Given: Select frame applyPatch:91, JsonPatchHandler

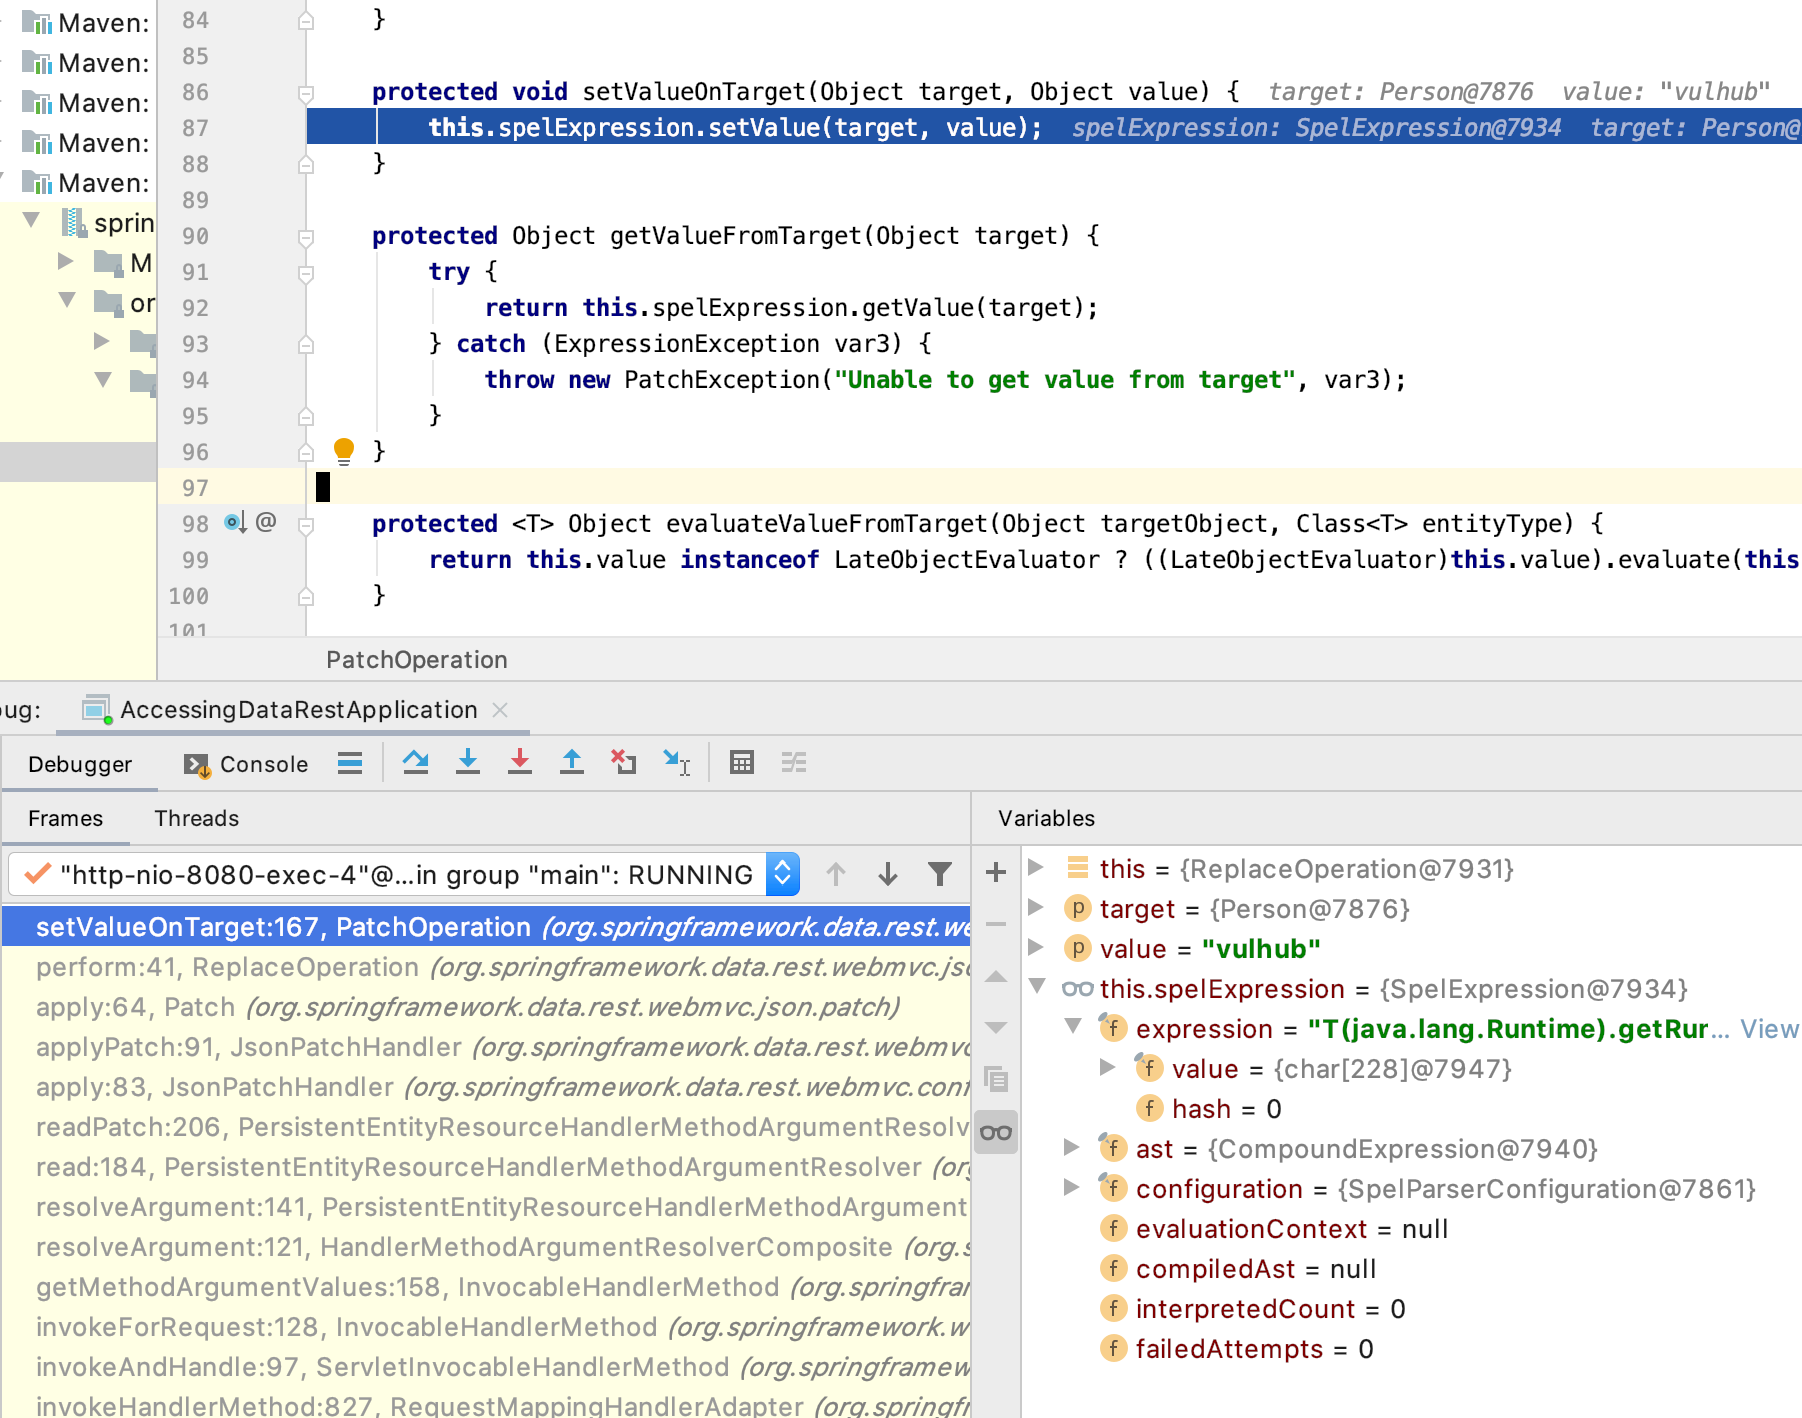Looking at the screenshot, I should point(487,1047).
